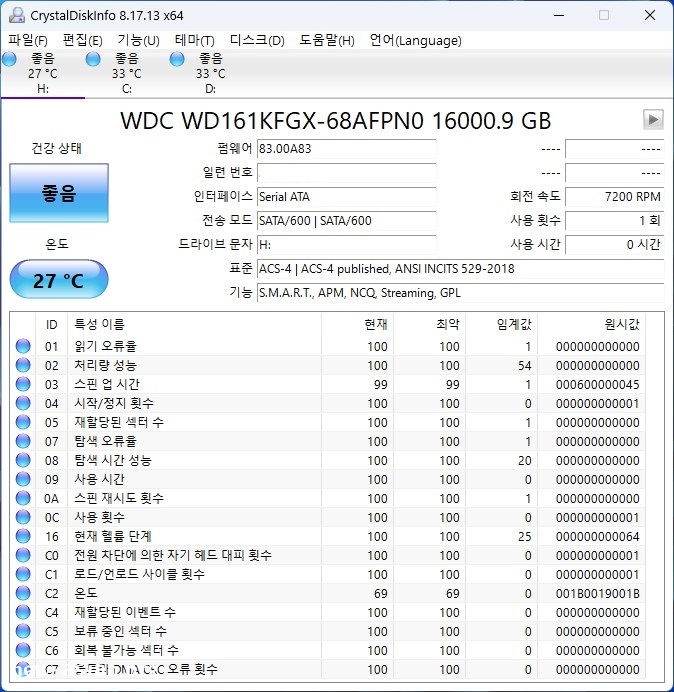Click the transfer mode field SATA/600
Image resolution: width=674 pixels, height=692 pixels.
coord(346,220)
